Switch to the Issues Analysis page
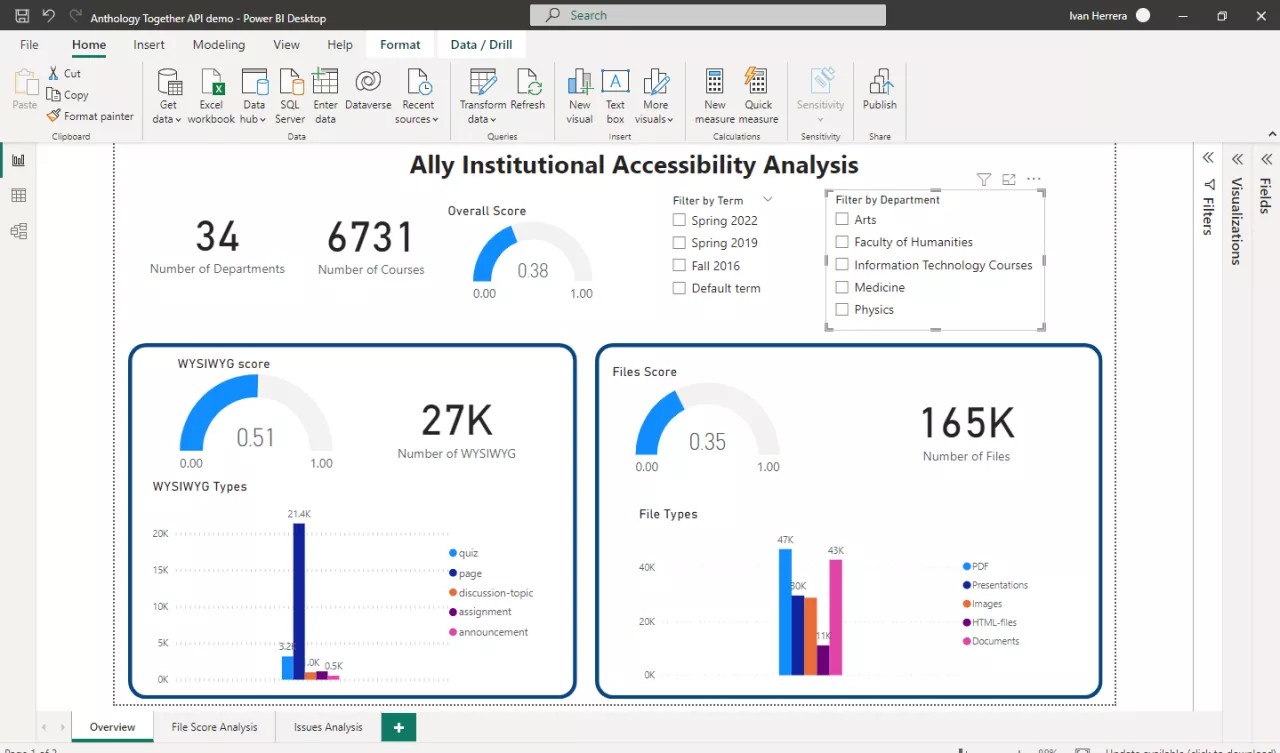This screenshot has height=753, width=1280. pos(326,727)
